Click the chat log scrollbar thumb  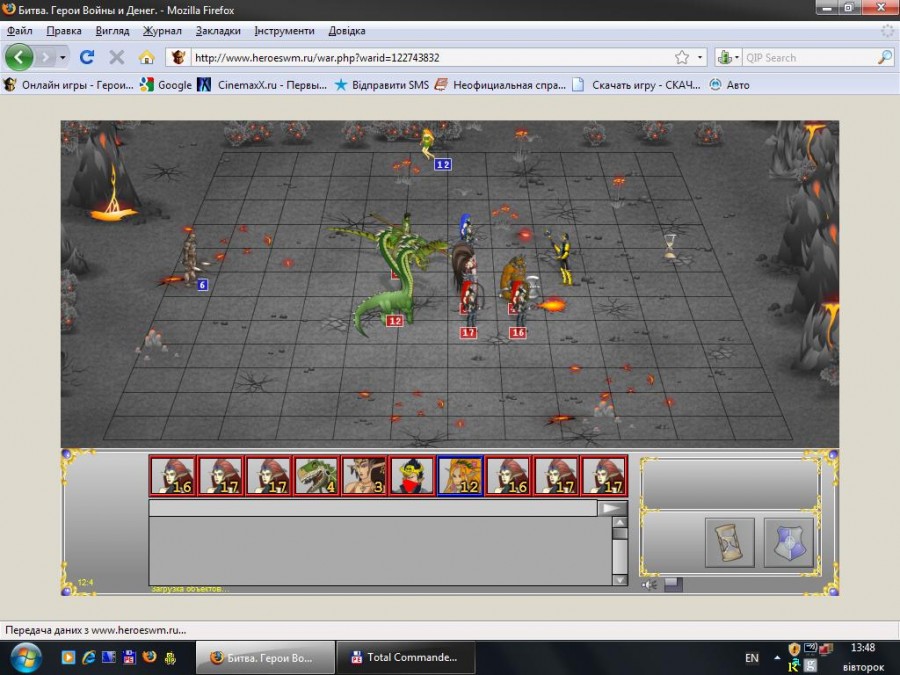[620, 533]
